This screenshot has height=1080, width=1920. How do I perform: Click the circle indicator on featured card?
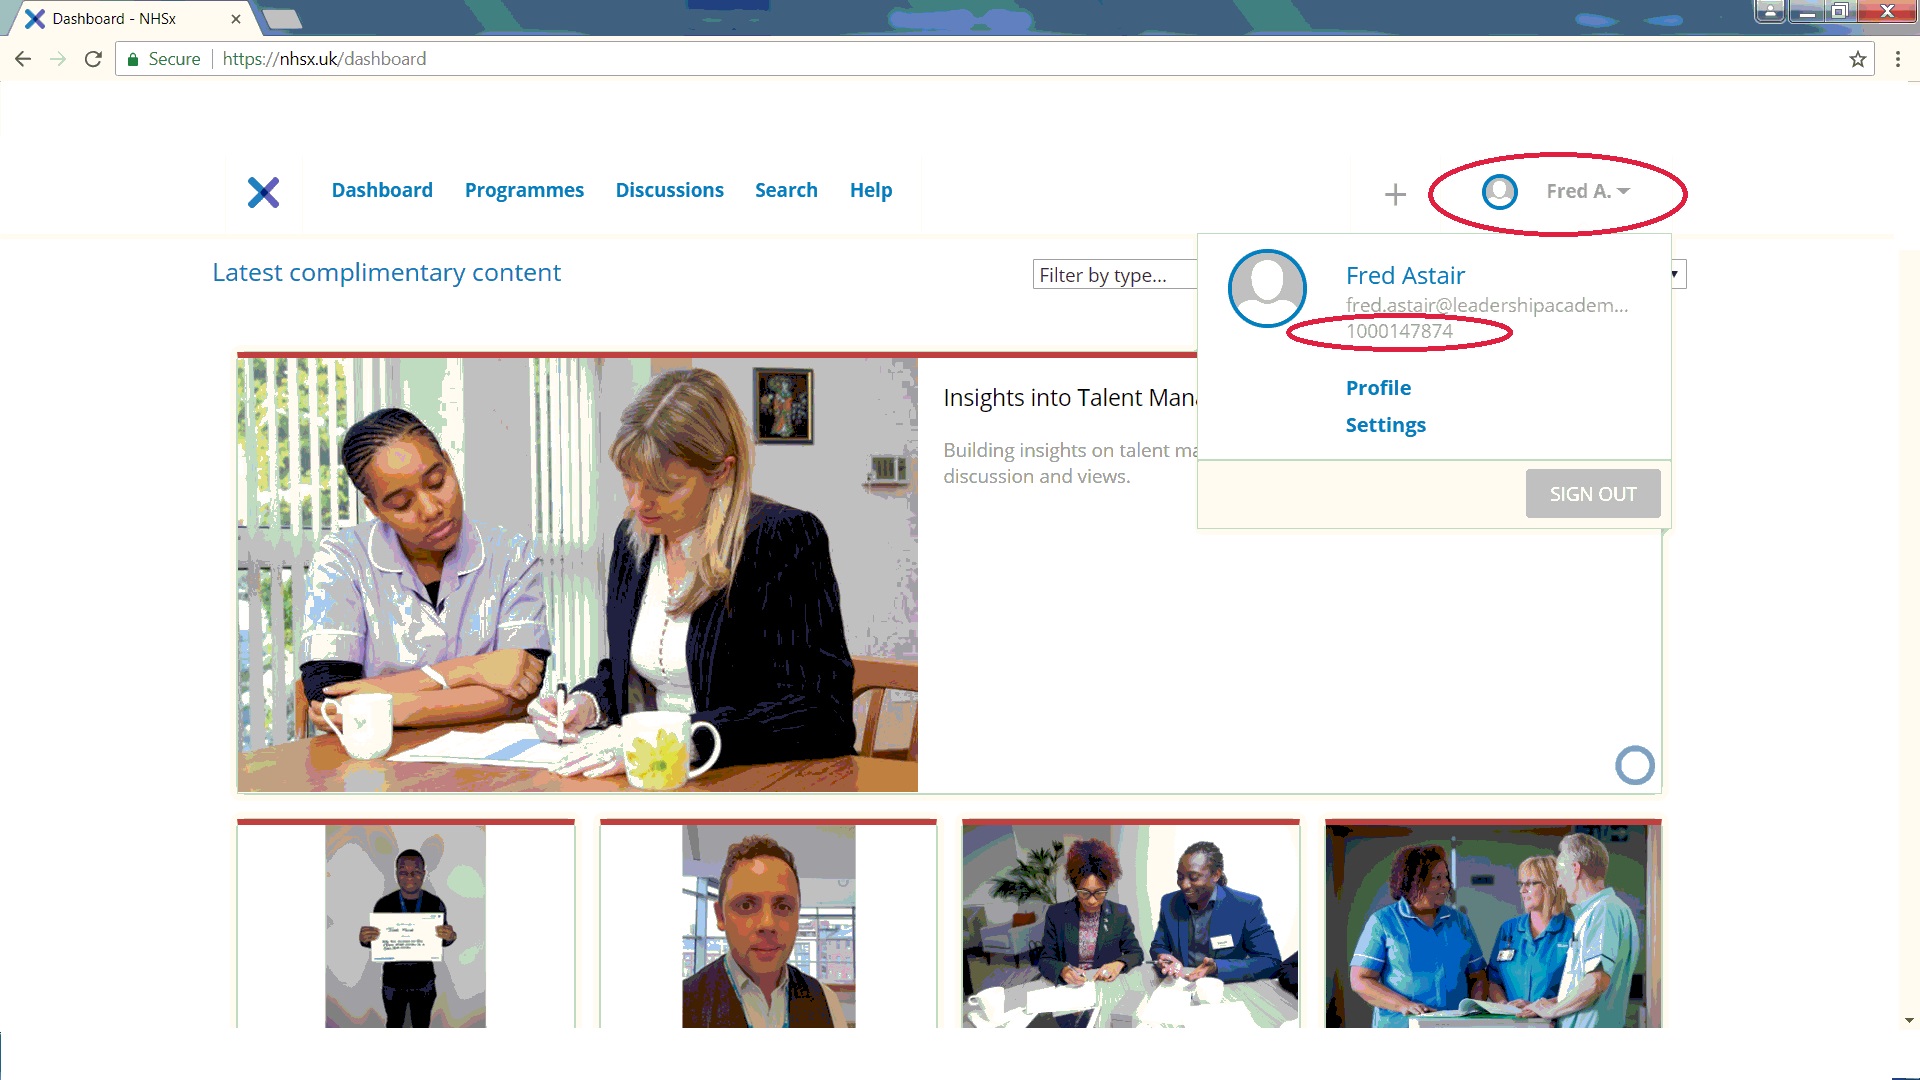click(1634, 766)
